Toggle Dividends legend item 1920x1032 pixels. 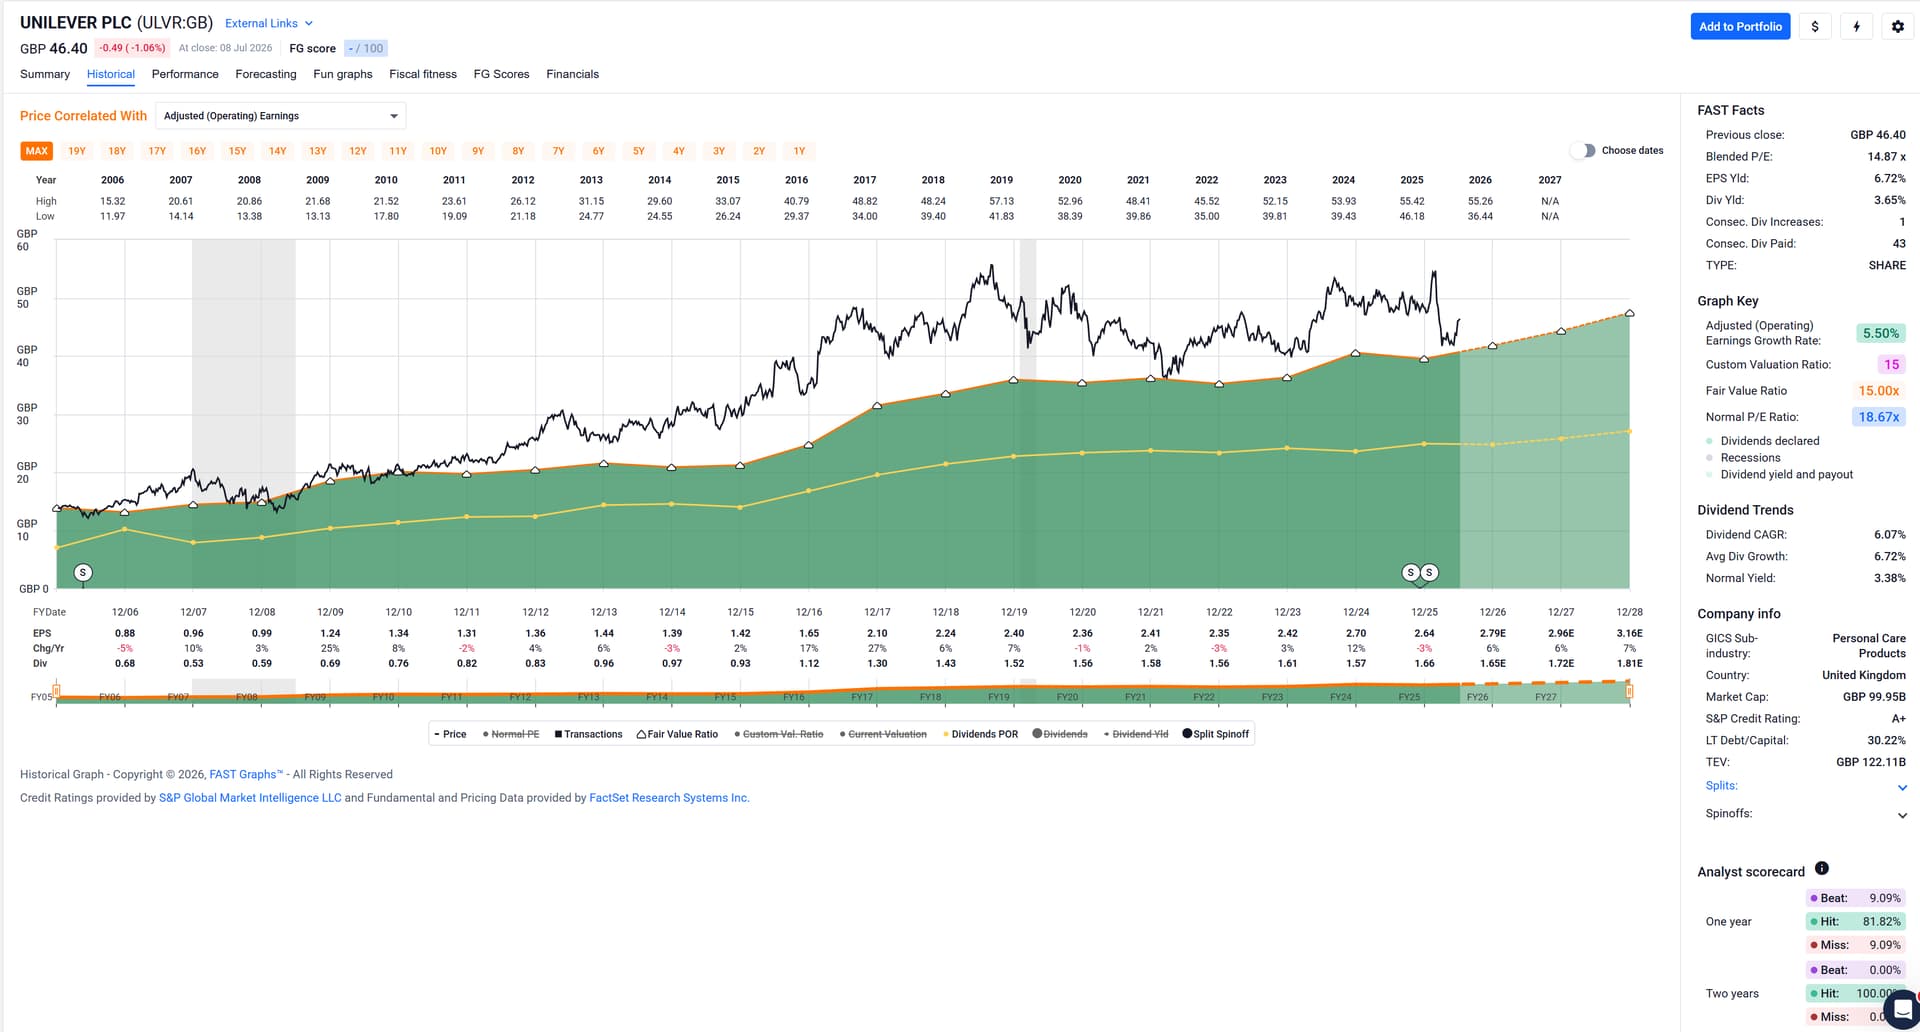(1060, 734)
